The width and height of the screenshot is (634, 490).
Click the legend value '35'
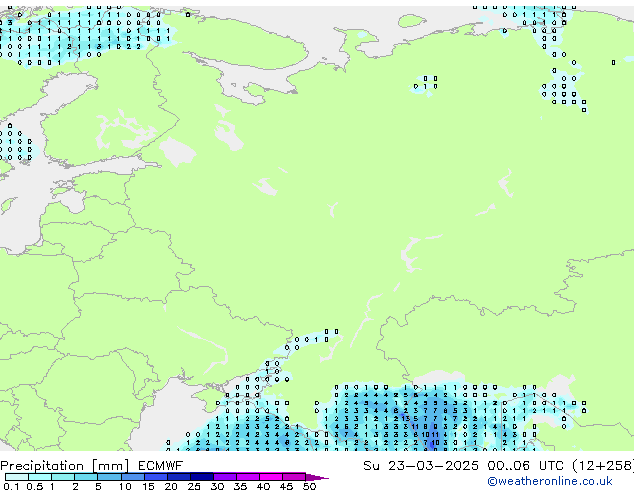240,486
